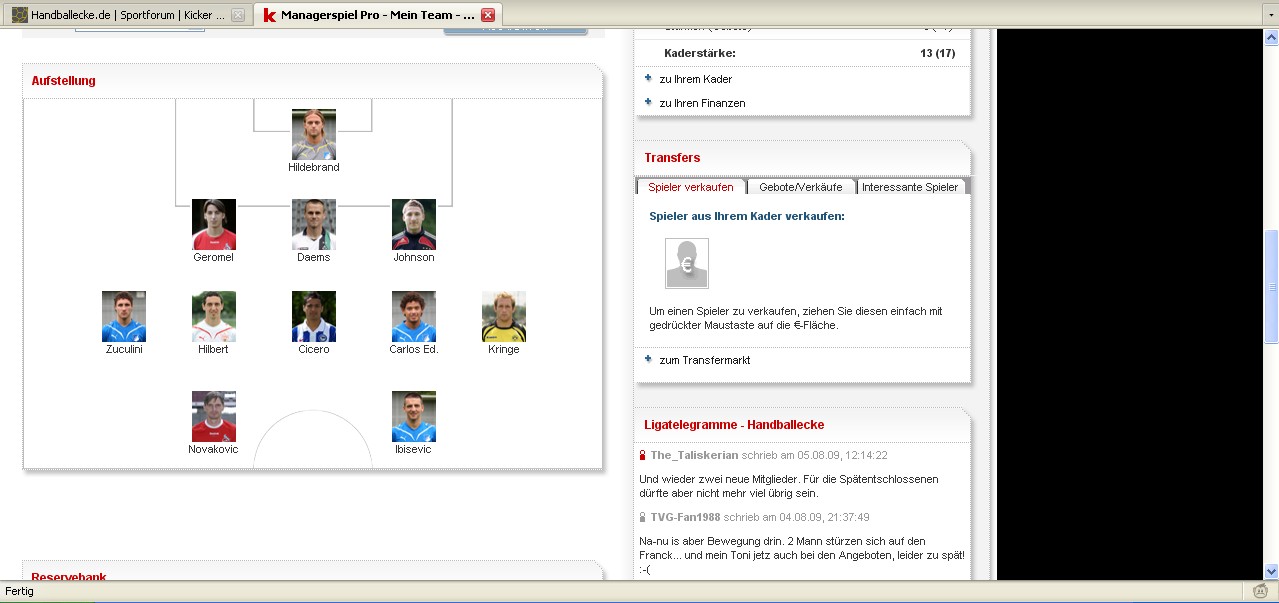Click the page's vertical scrollbar down arrow
1279x603 pixels.
(x=1271, y=571)
